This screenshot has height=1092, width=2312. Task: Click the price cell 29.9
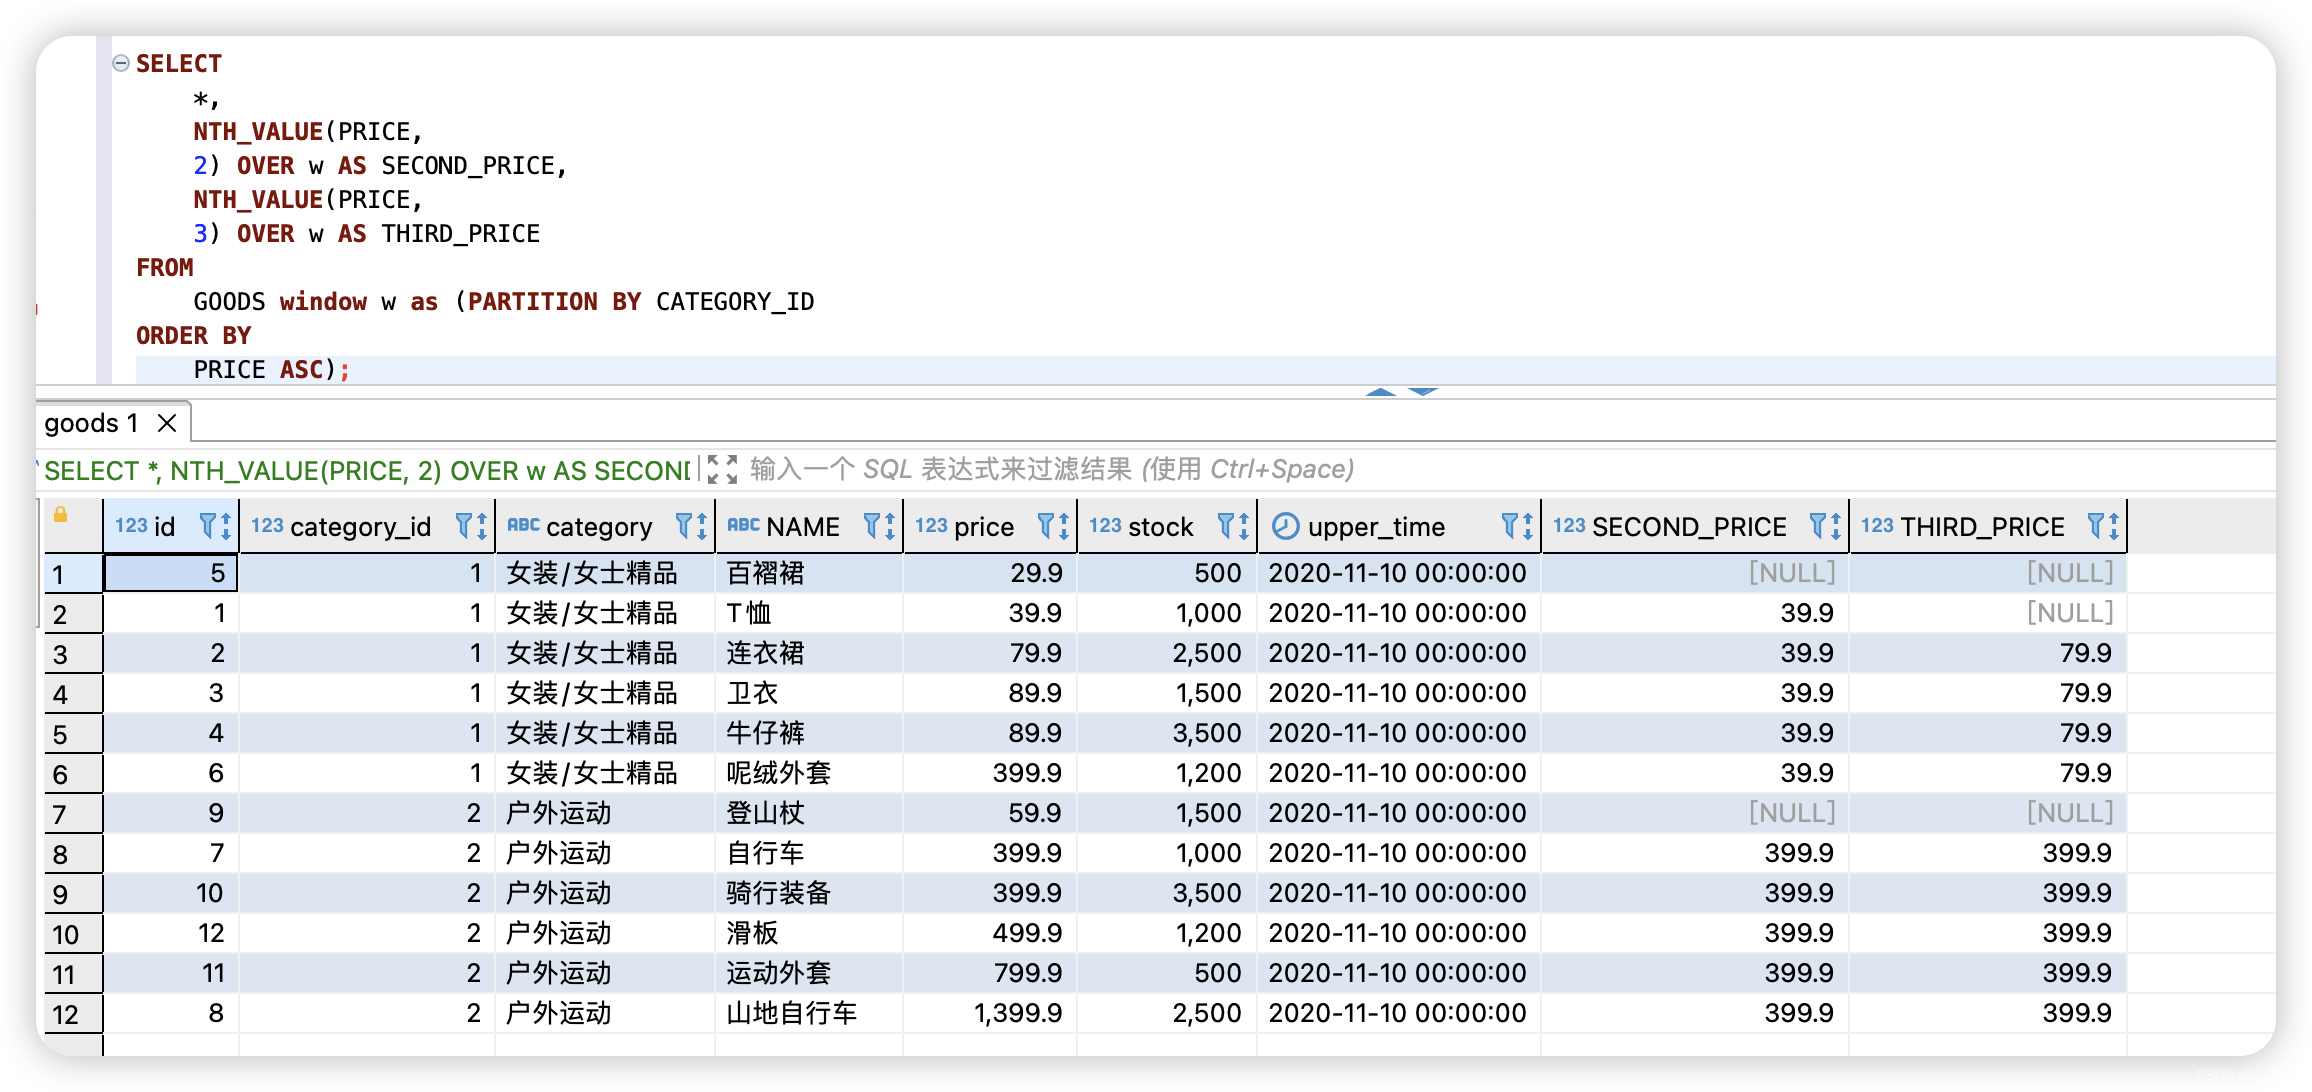[990, 573]
